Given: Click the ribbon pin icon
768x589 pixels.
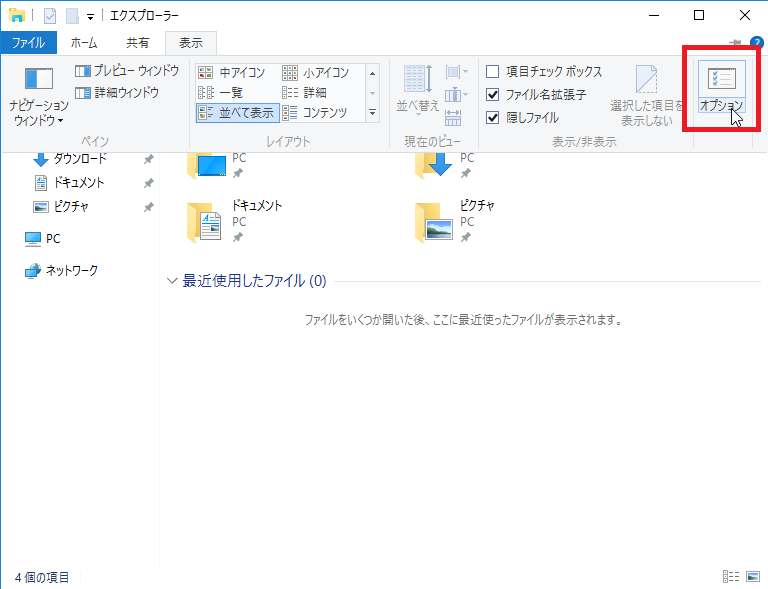Looking at the screenshot, I should [735, 43].
